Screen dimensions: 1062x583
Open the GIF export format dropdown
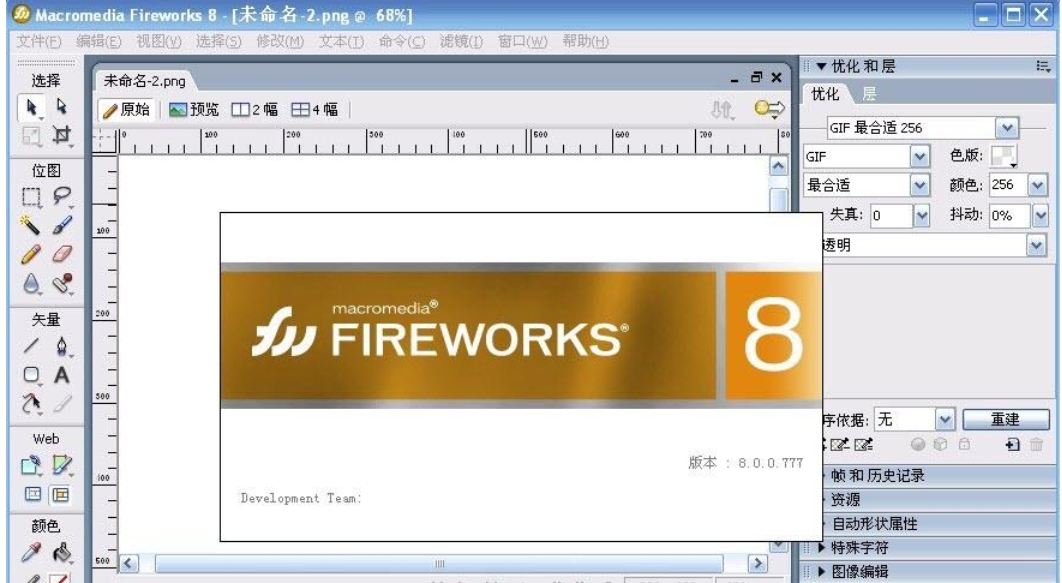tap(919, 157)
